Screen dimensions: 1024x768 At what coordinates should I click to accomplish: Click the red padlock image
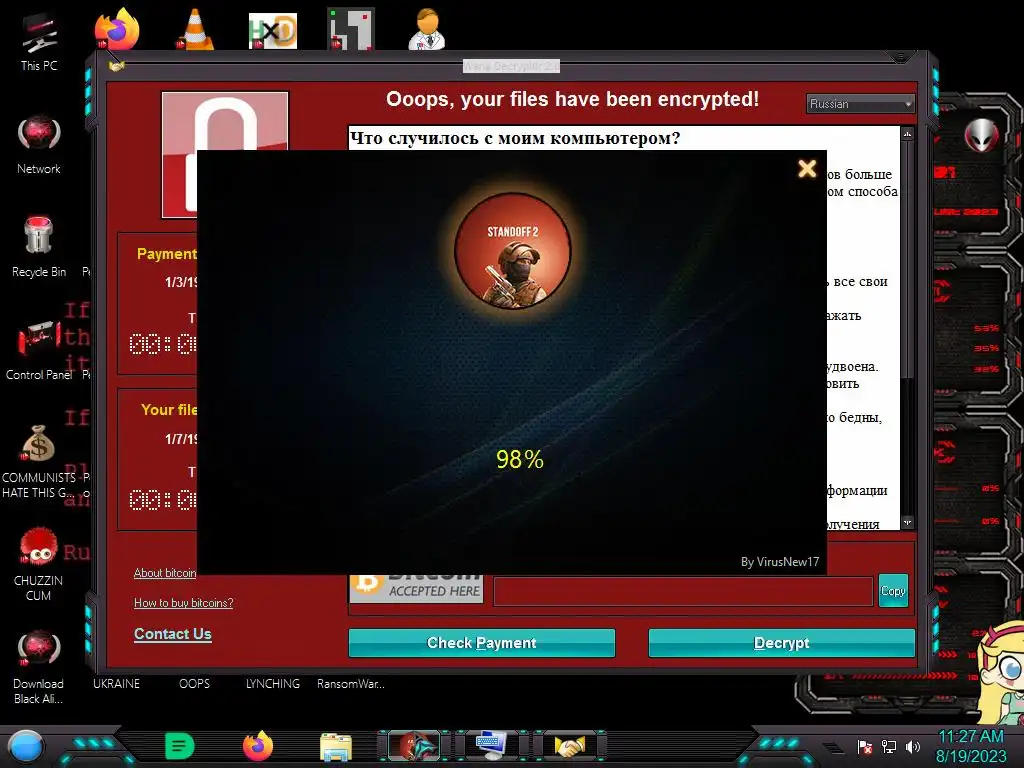tap(180, 155)
